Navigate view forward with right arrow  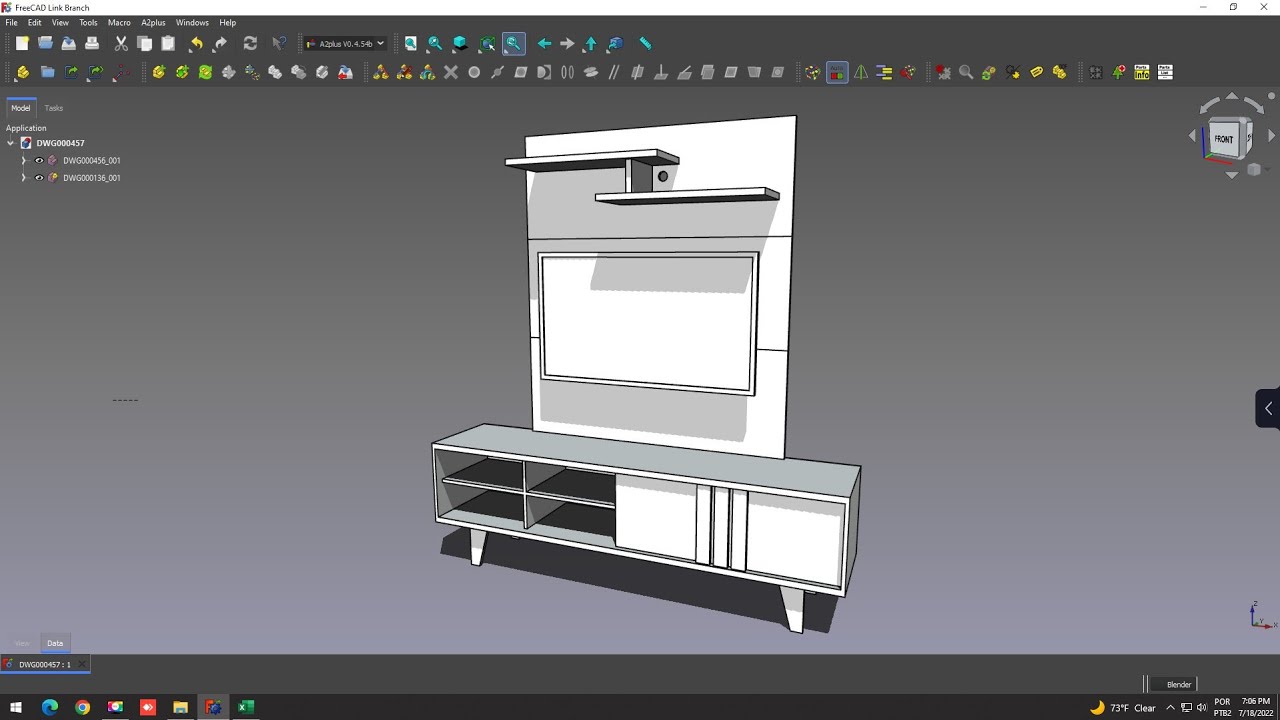click(x=567, y=43)
